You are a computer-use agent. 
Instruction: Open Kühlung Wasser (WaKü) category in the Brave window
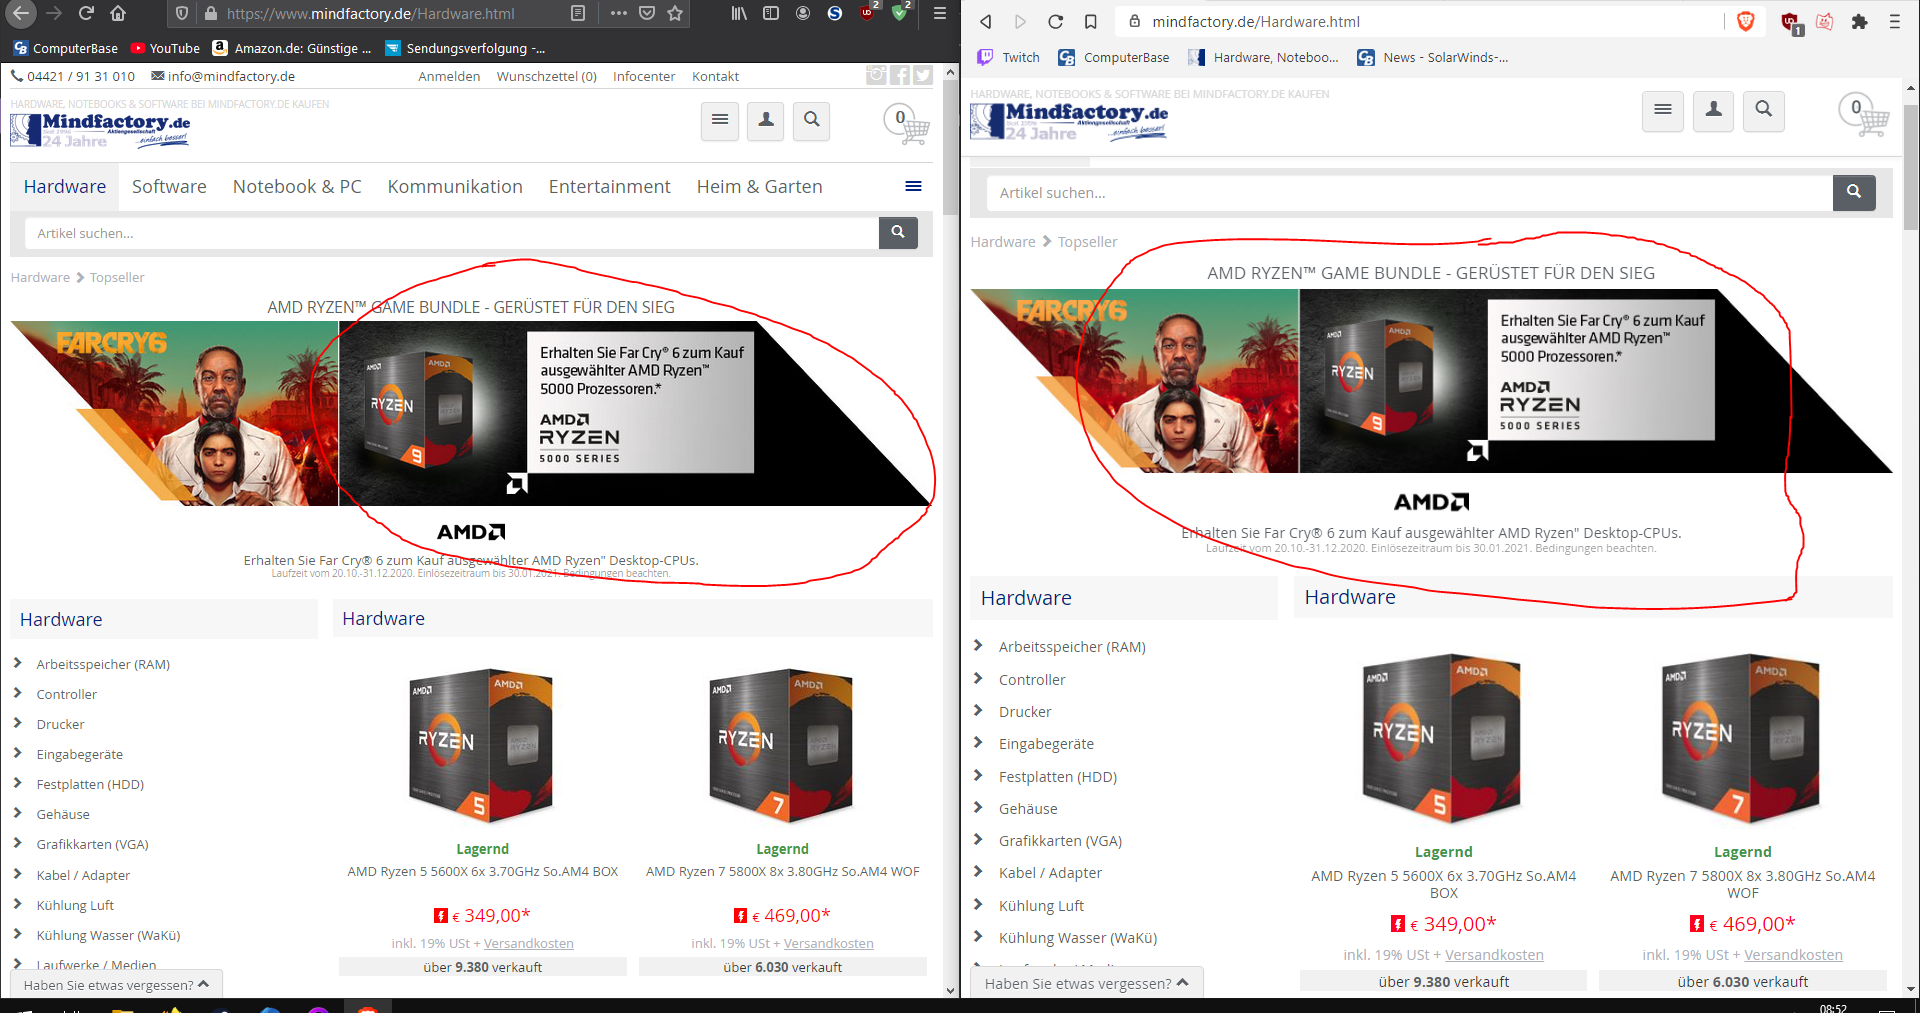coord(1077,938)
